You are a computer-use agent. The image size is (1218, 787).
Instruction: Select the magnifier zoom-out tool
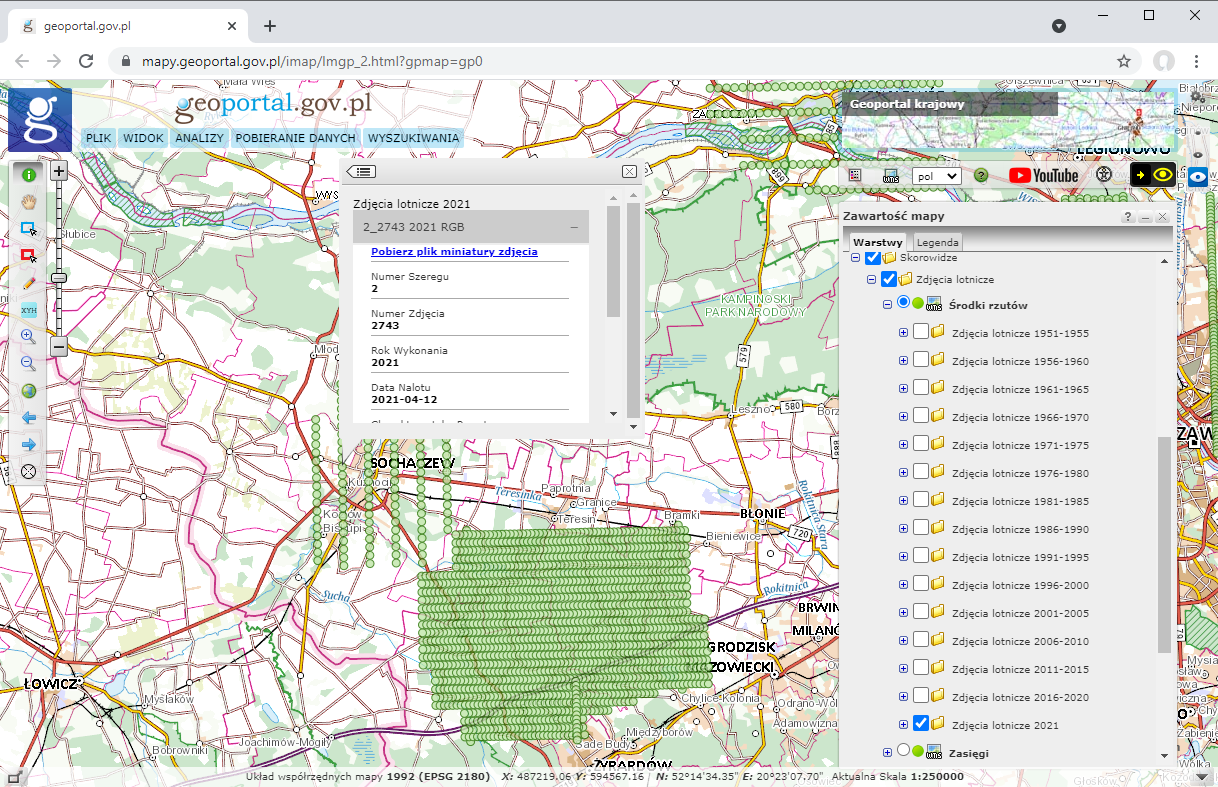29,364
